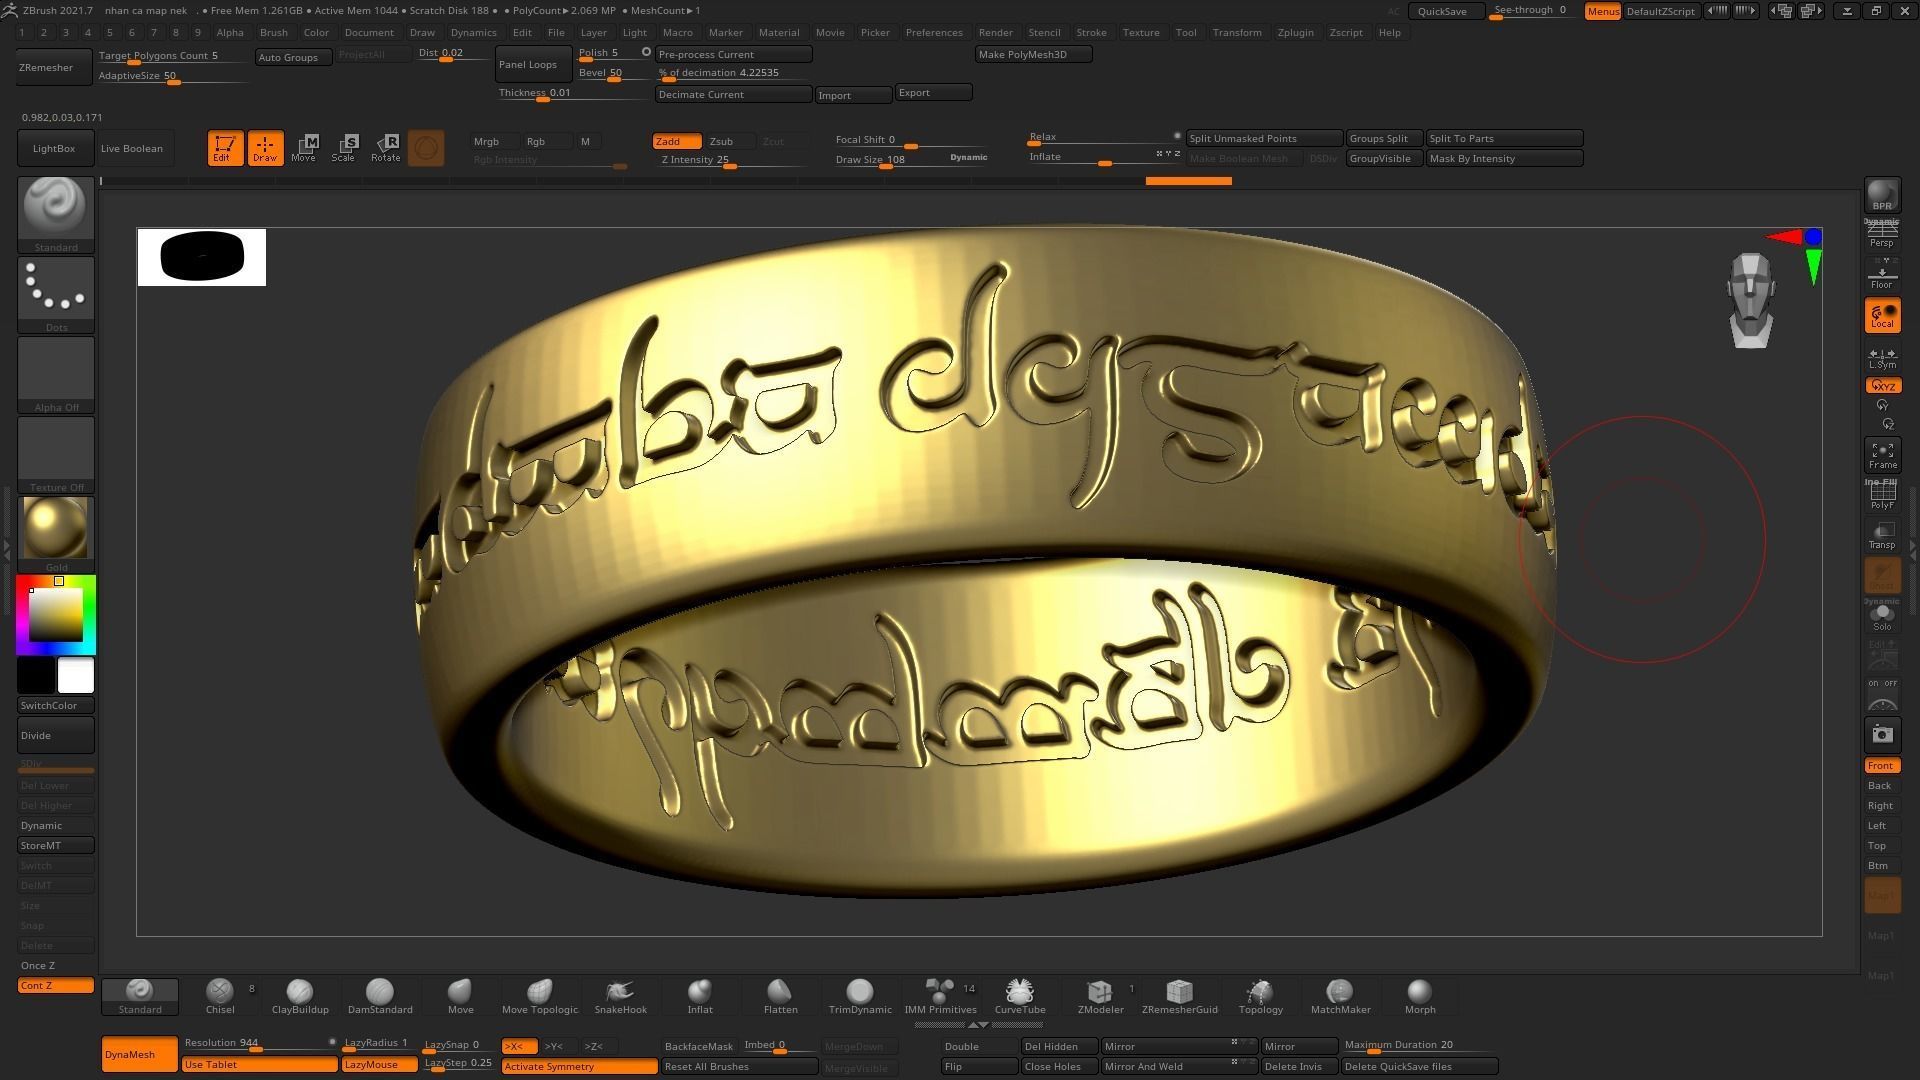Viewport: 1920px width, 1080px height.
Task: Open the Brush menu
Action: pyautogui.click(x=273, y=32)
